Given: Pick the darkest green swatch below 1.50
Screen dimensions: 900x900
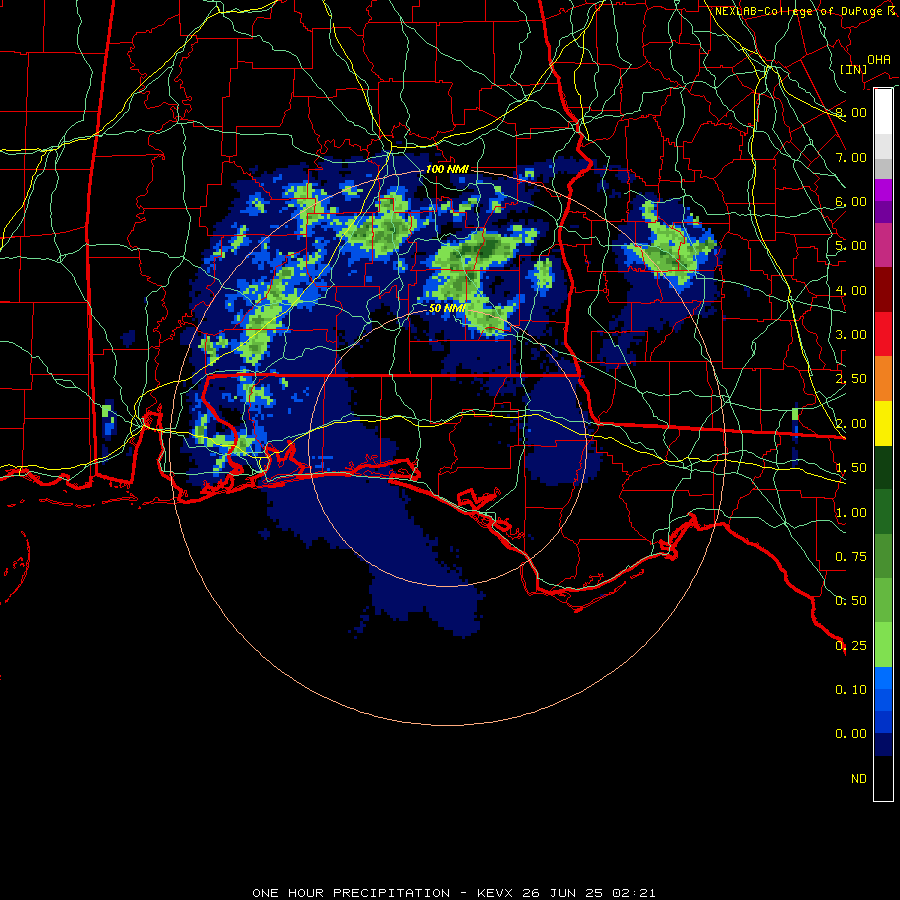Looking at the screenshot, I should (883, 468).
